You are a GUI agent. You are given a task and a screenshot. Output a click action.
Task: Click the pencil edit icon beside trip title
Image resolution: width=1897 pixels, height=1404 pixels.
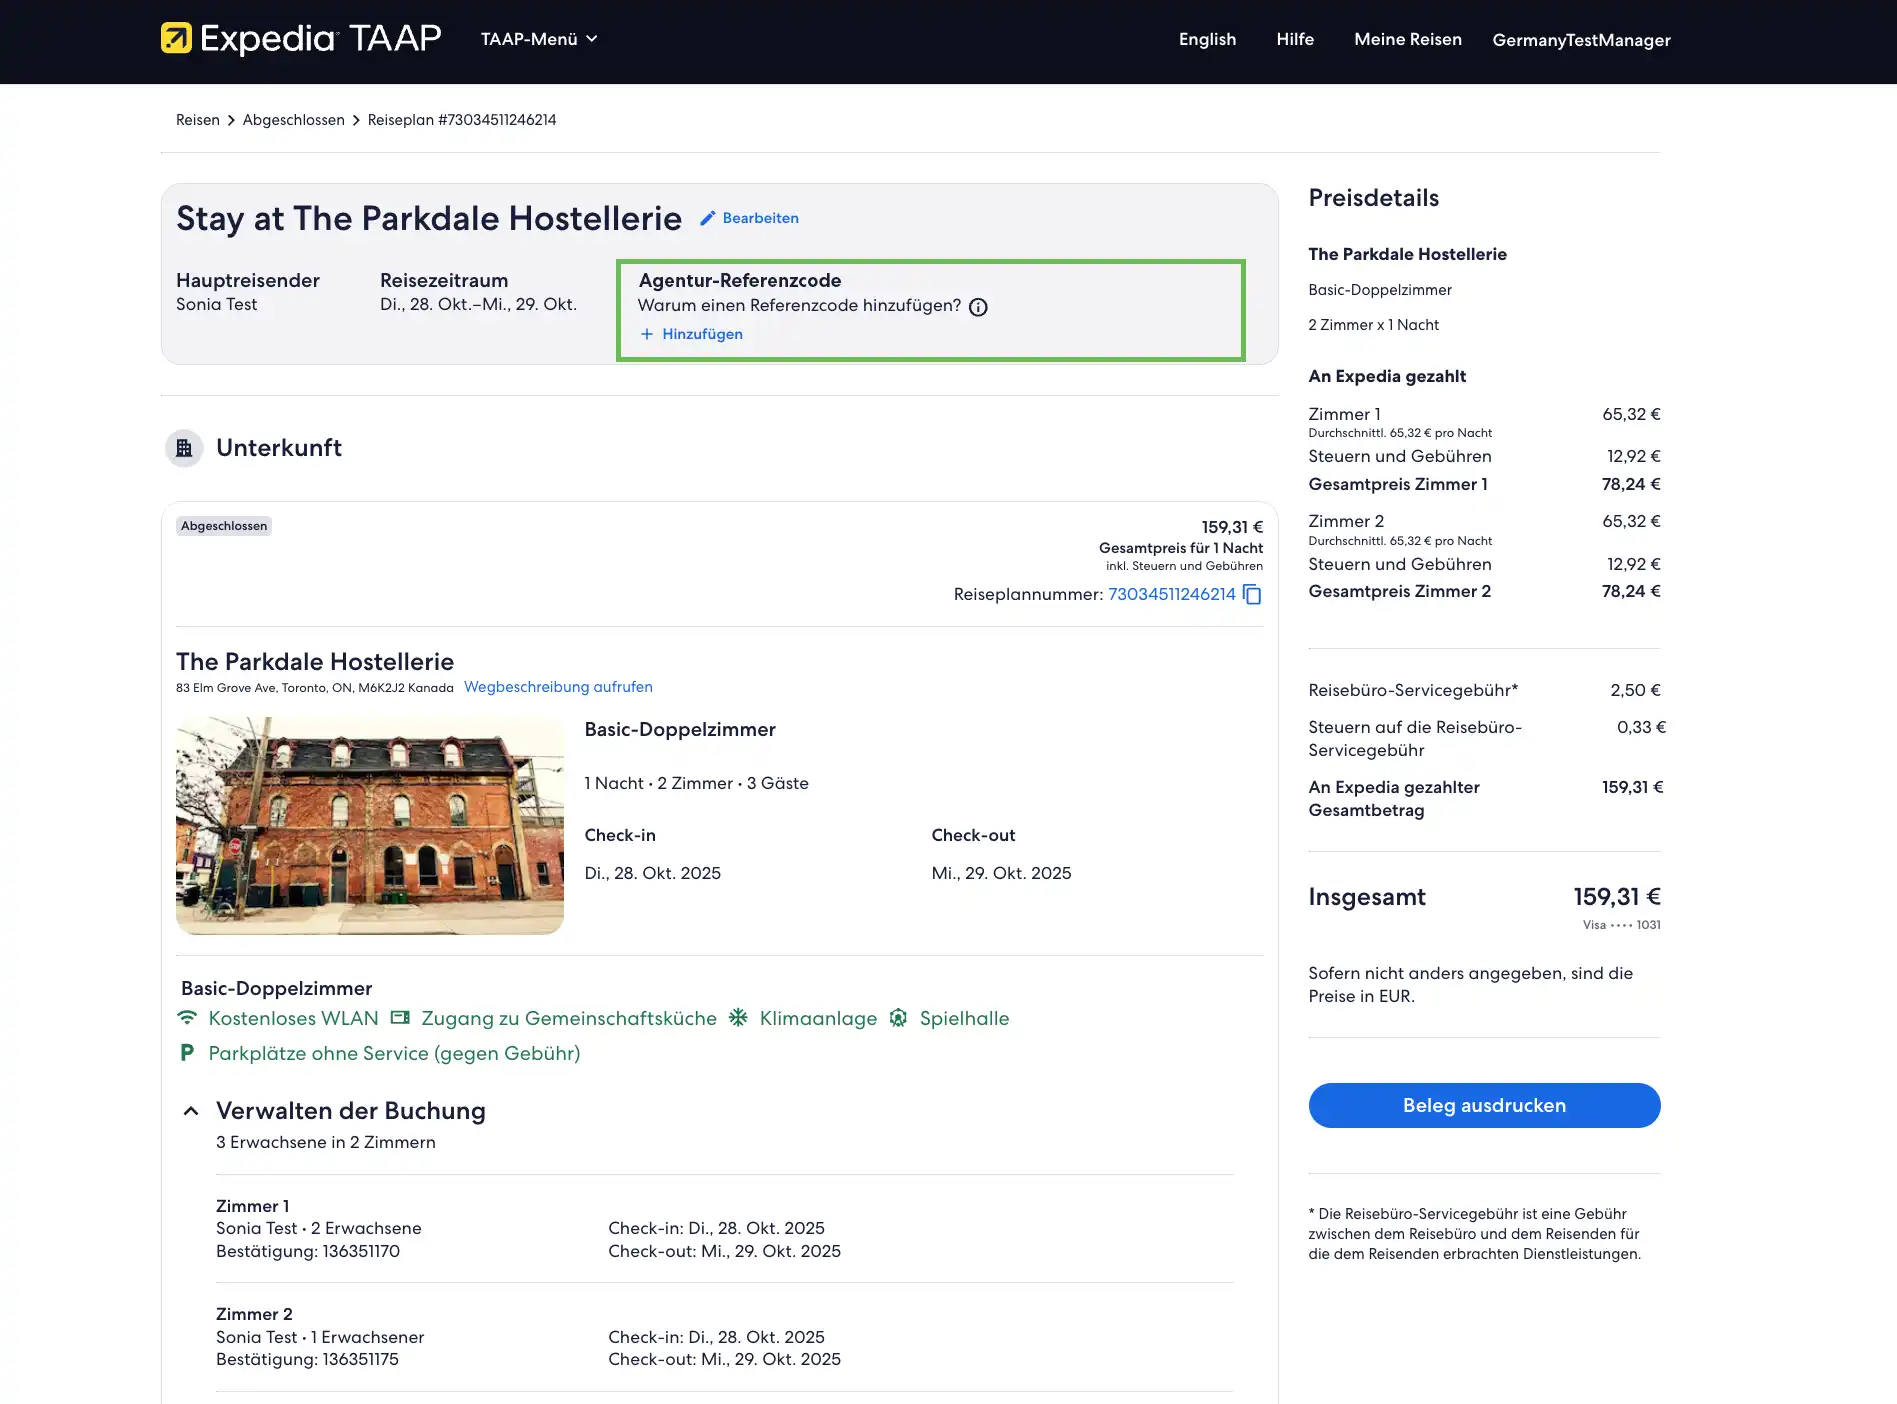coord(708,218)
